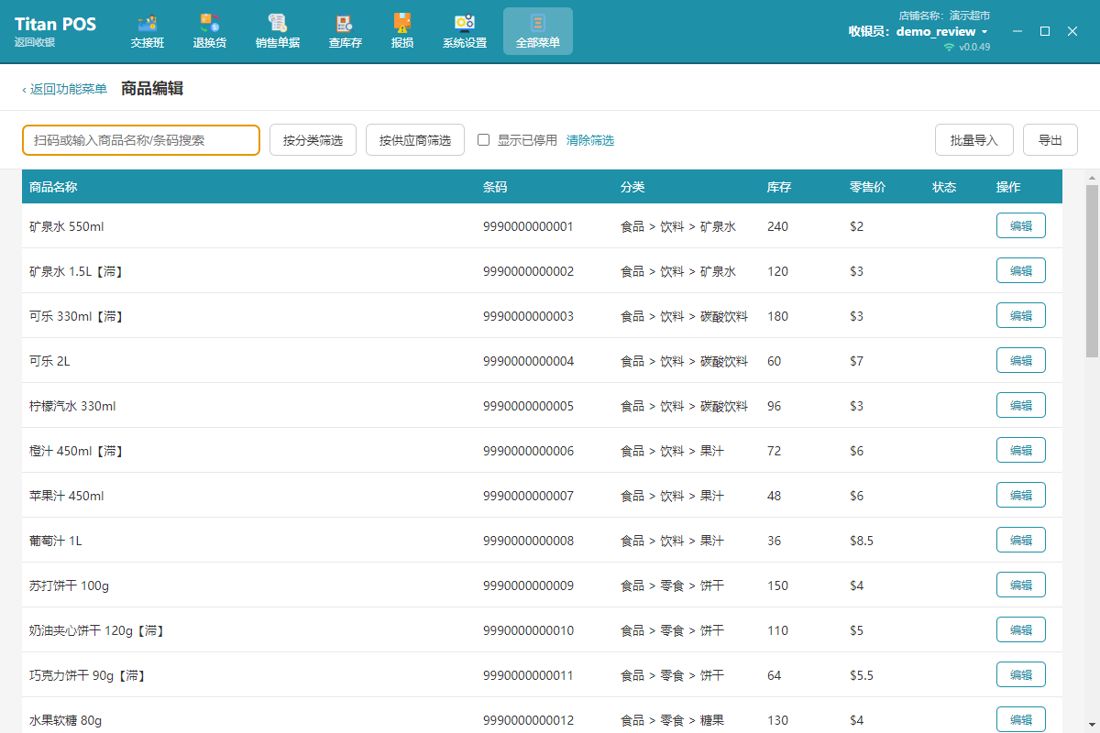Click the 条码 column header
This screenshot has height=733, width=1100.
[495, 187]
